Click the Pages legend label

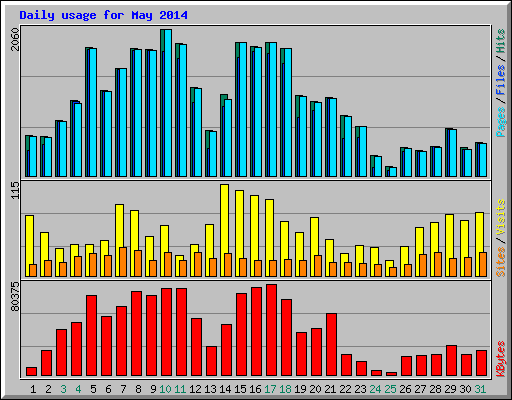point(501,122)
